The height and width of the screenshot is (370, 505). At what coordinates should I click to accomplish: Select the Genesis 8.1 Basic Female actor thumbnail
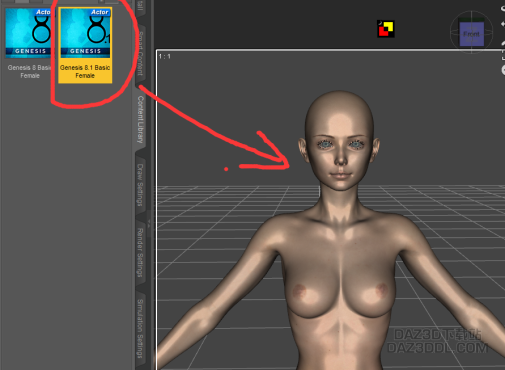click(x=85, y=45)
